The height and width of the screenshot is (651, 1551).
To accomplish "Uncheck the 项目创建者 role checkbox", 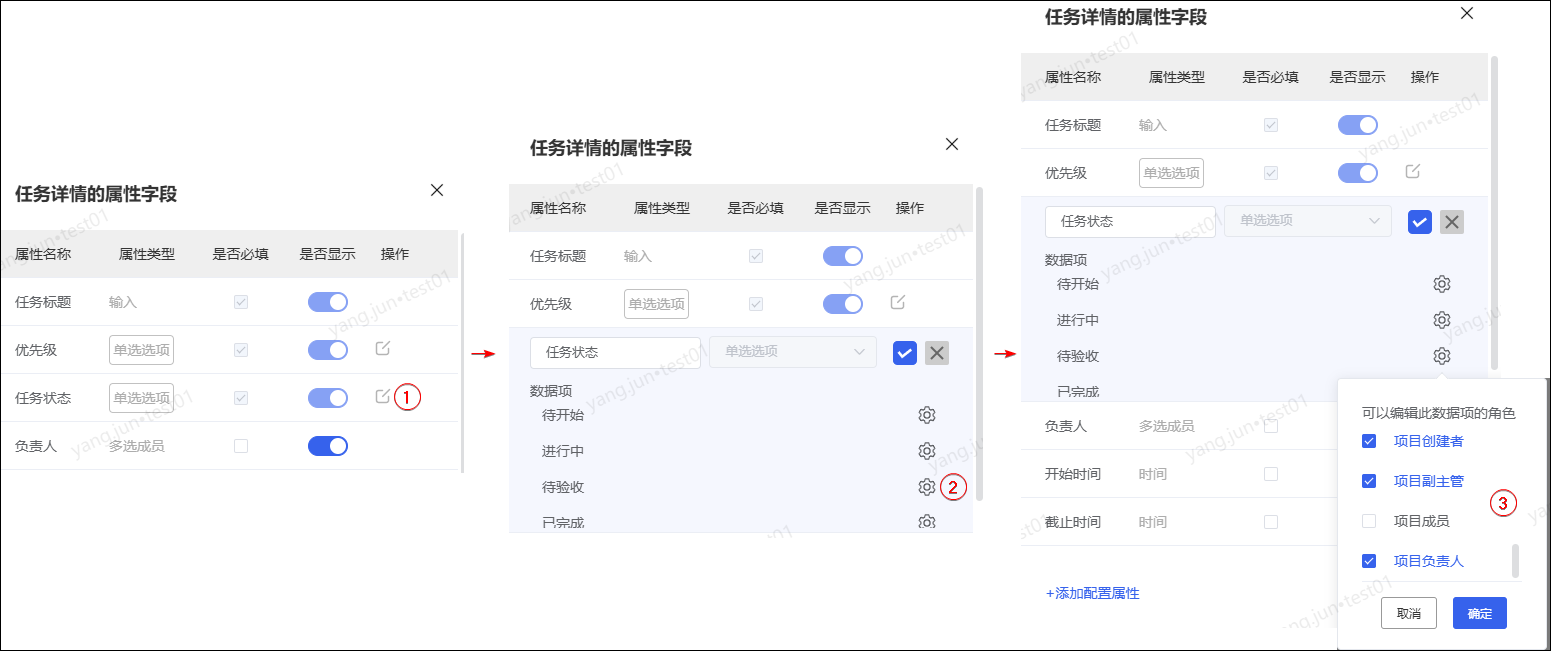I will pyautogui.click(x=1369, y=441).
